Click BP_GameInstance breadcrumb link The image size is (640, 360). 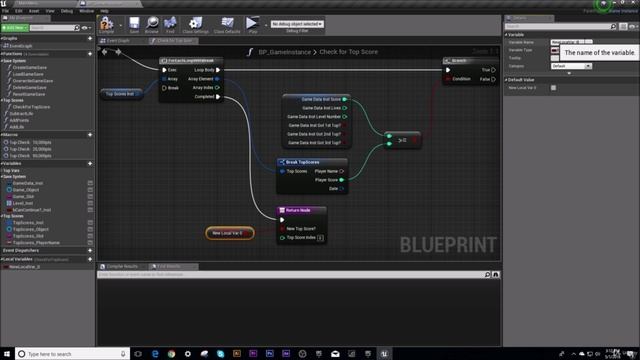tap(284, 52)
